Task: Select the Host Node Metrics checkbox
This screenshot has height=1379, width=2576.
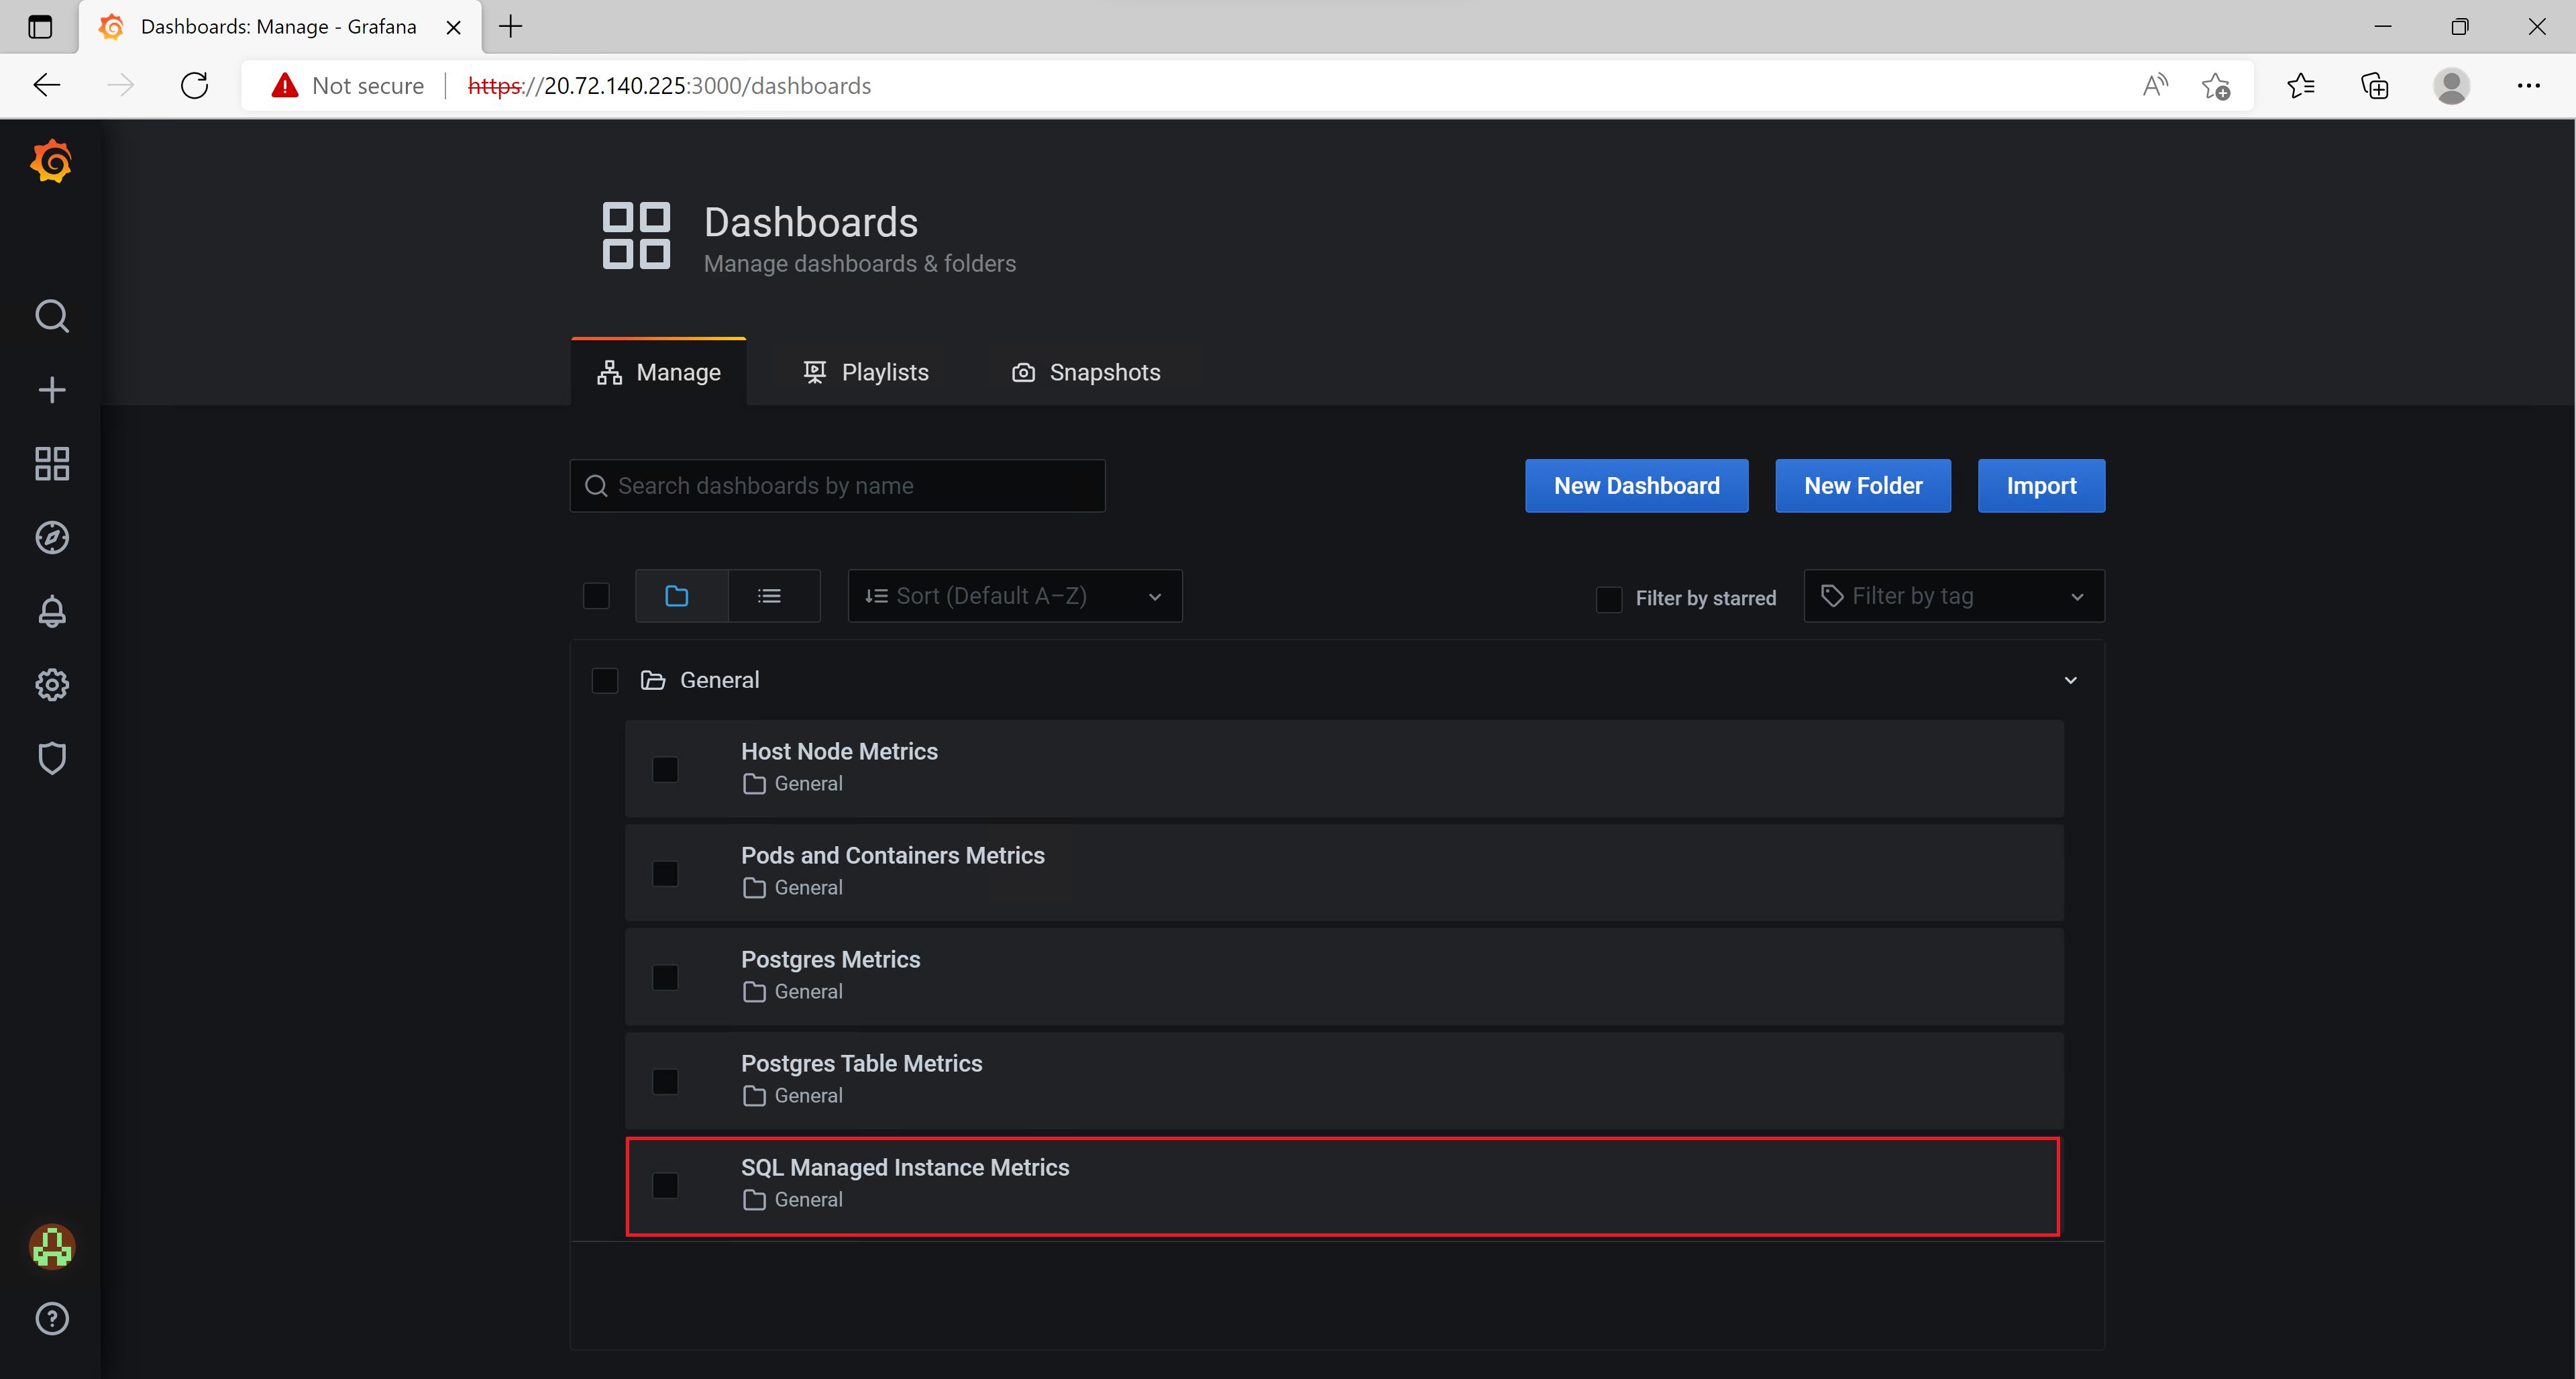Action: click(x=665, y=769)
